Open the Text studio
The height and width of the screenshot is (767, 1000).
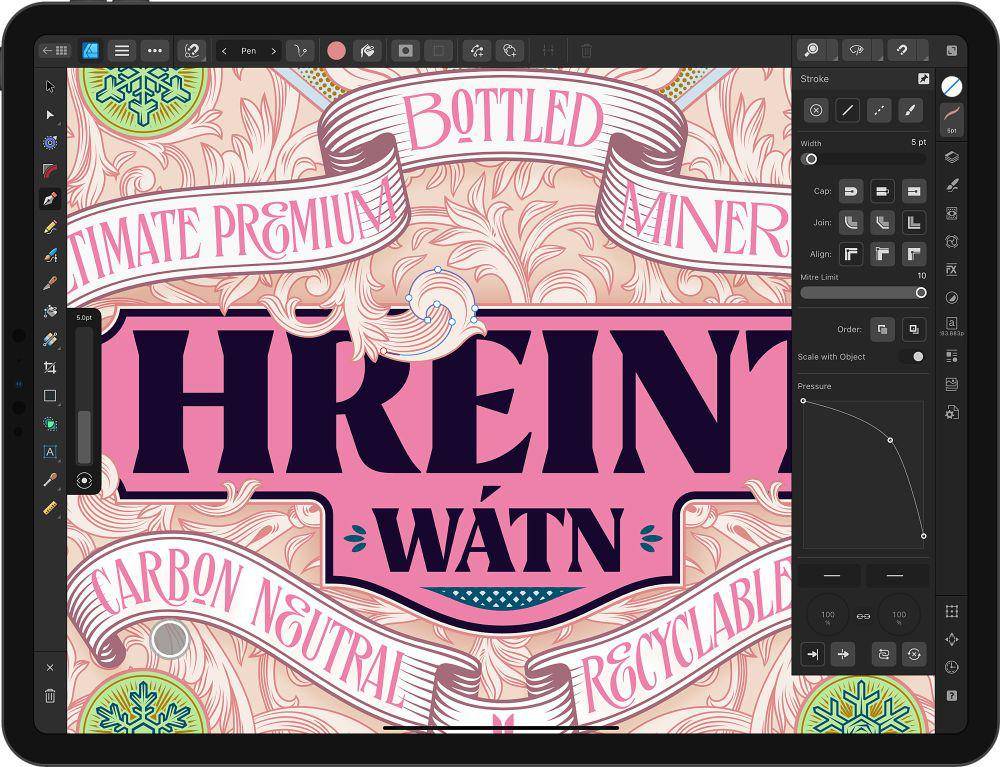[952, 325]
